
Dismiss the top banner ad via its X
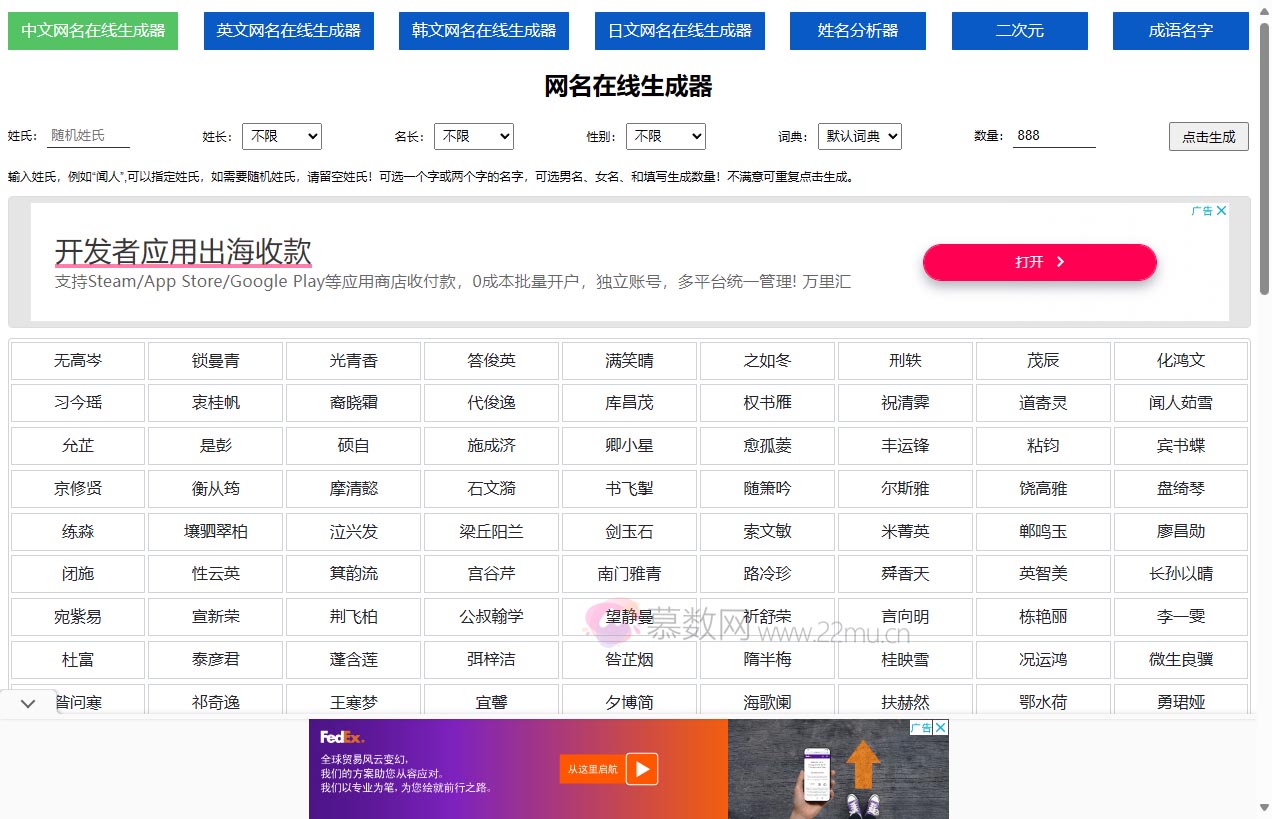[1221, 211]
